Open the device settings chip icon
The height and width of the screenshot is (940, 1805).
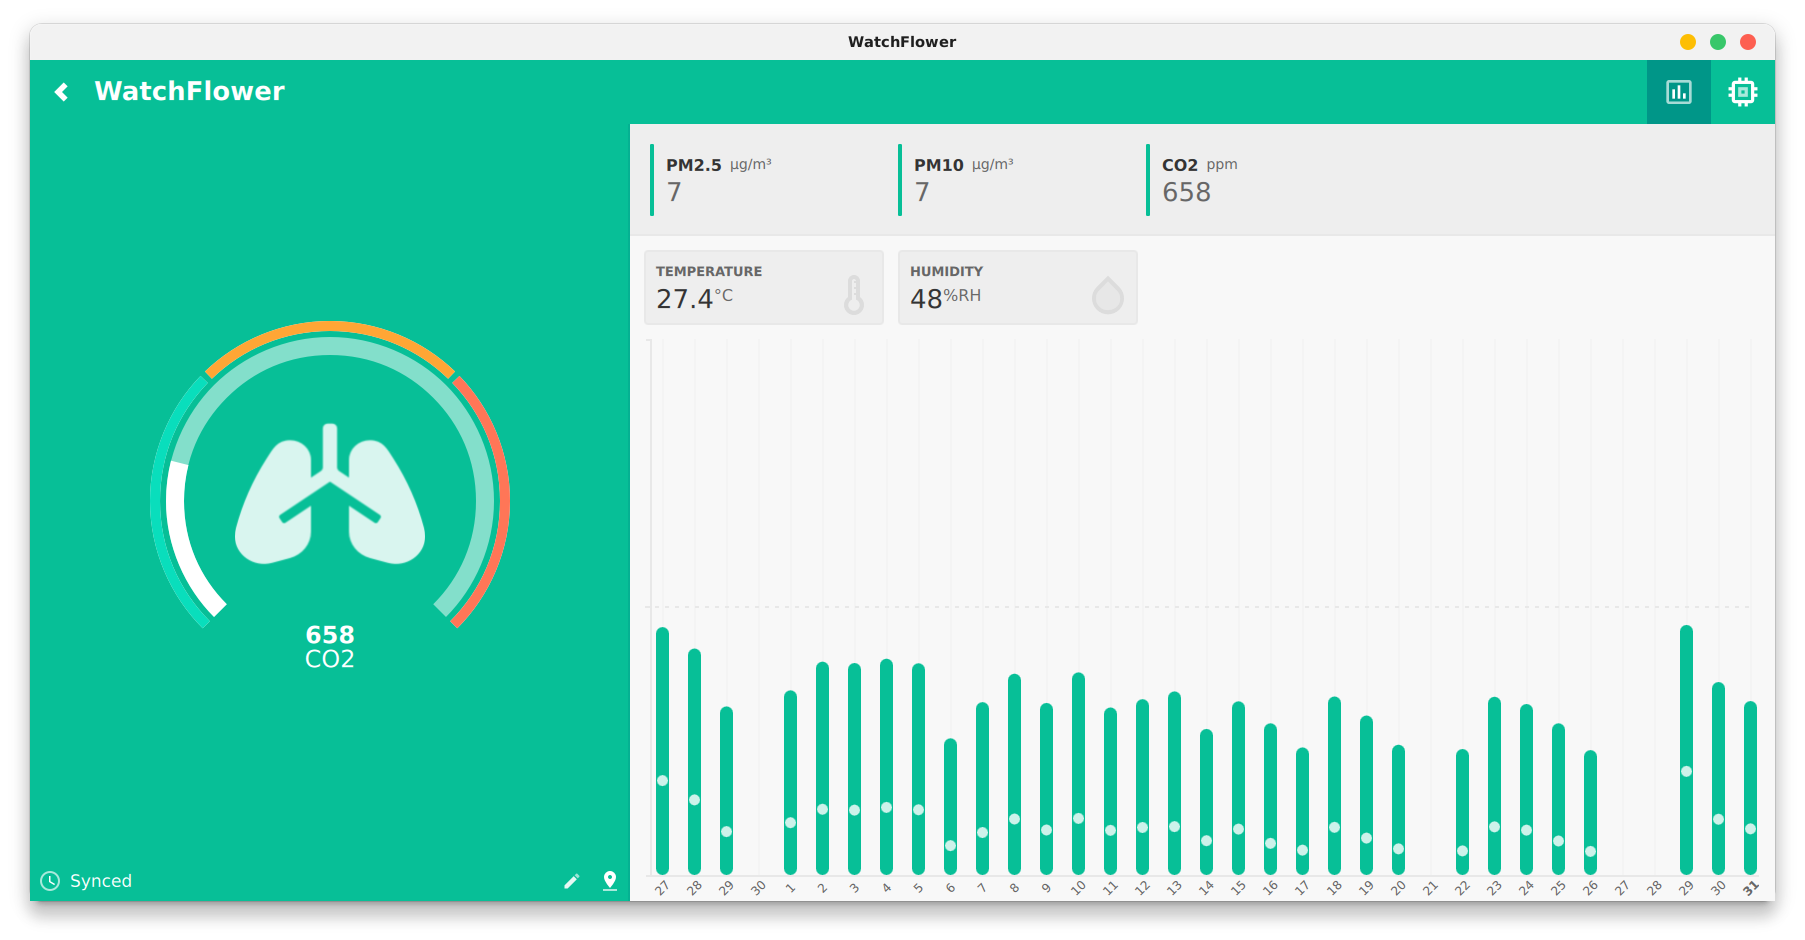(x=1743, y=92)
